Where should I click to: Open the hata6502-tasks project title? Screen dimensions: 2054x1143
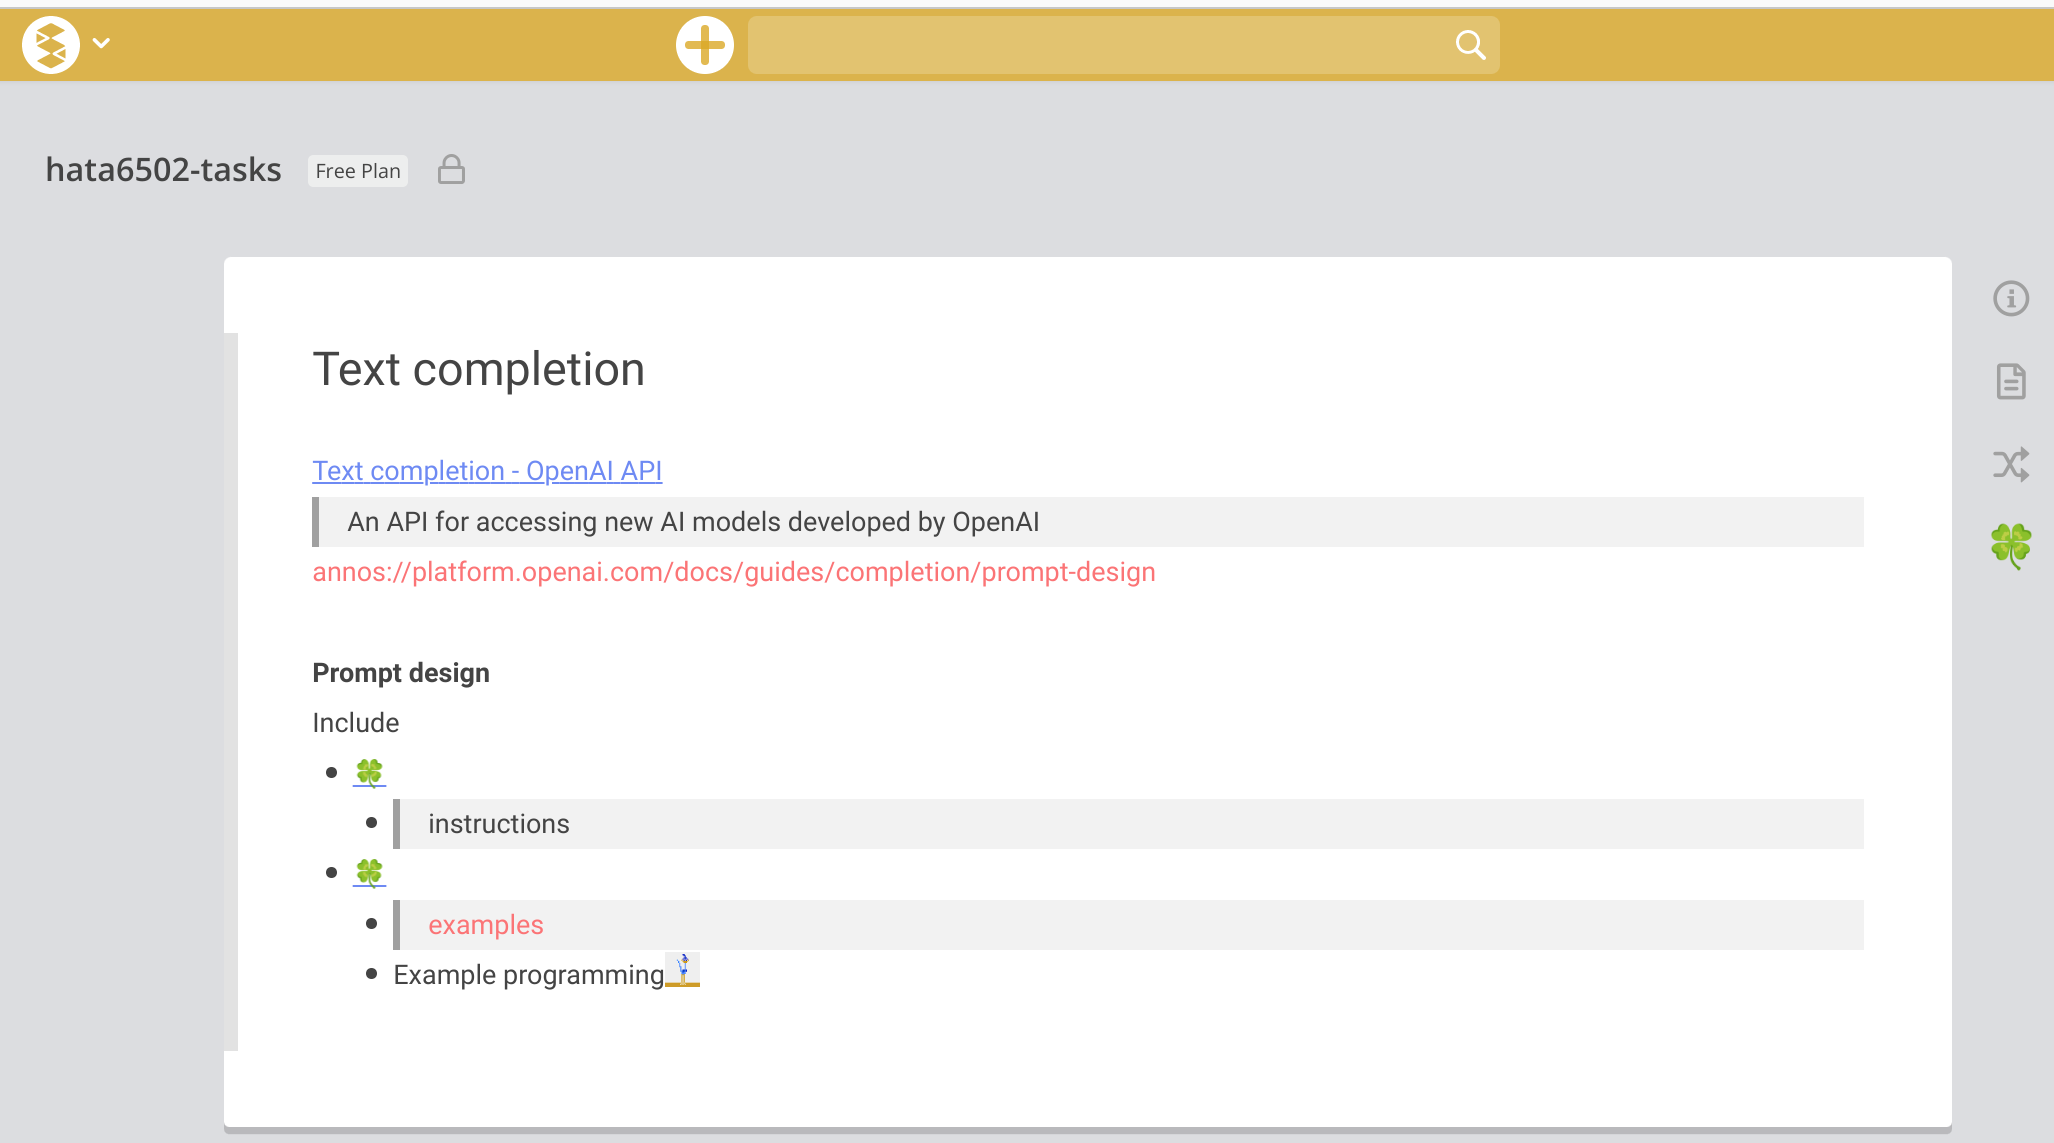click(163, 170)
